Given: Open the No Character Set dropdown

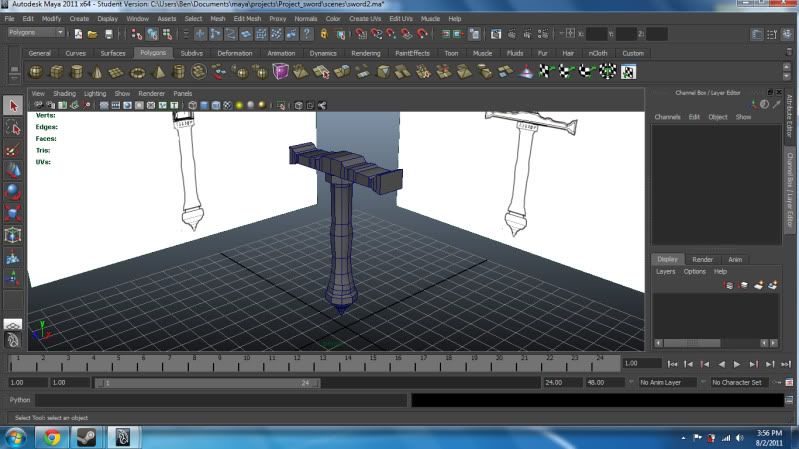Looking at the screenshot, I should 740,382.
